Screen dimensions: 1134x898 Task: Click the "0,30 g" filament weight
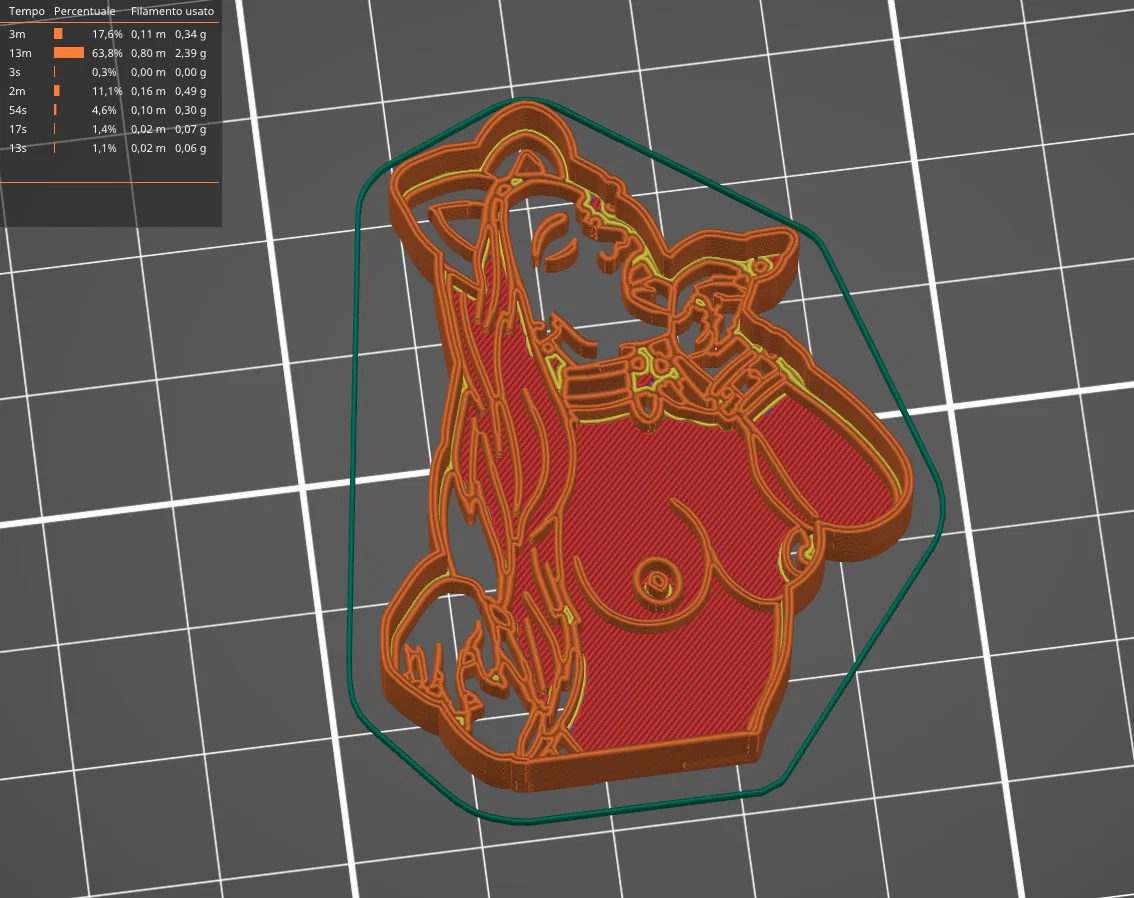191,110
